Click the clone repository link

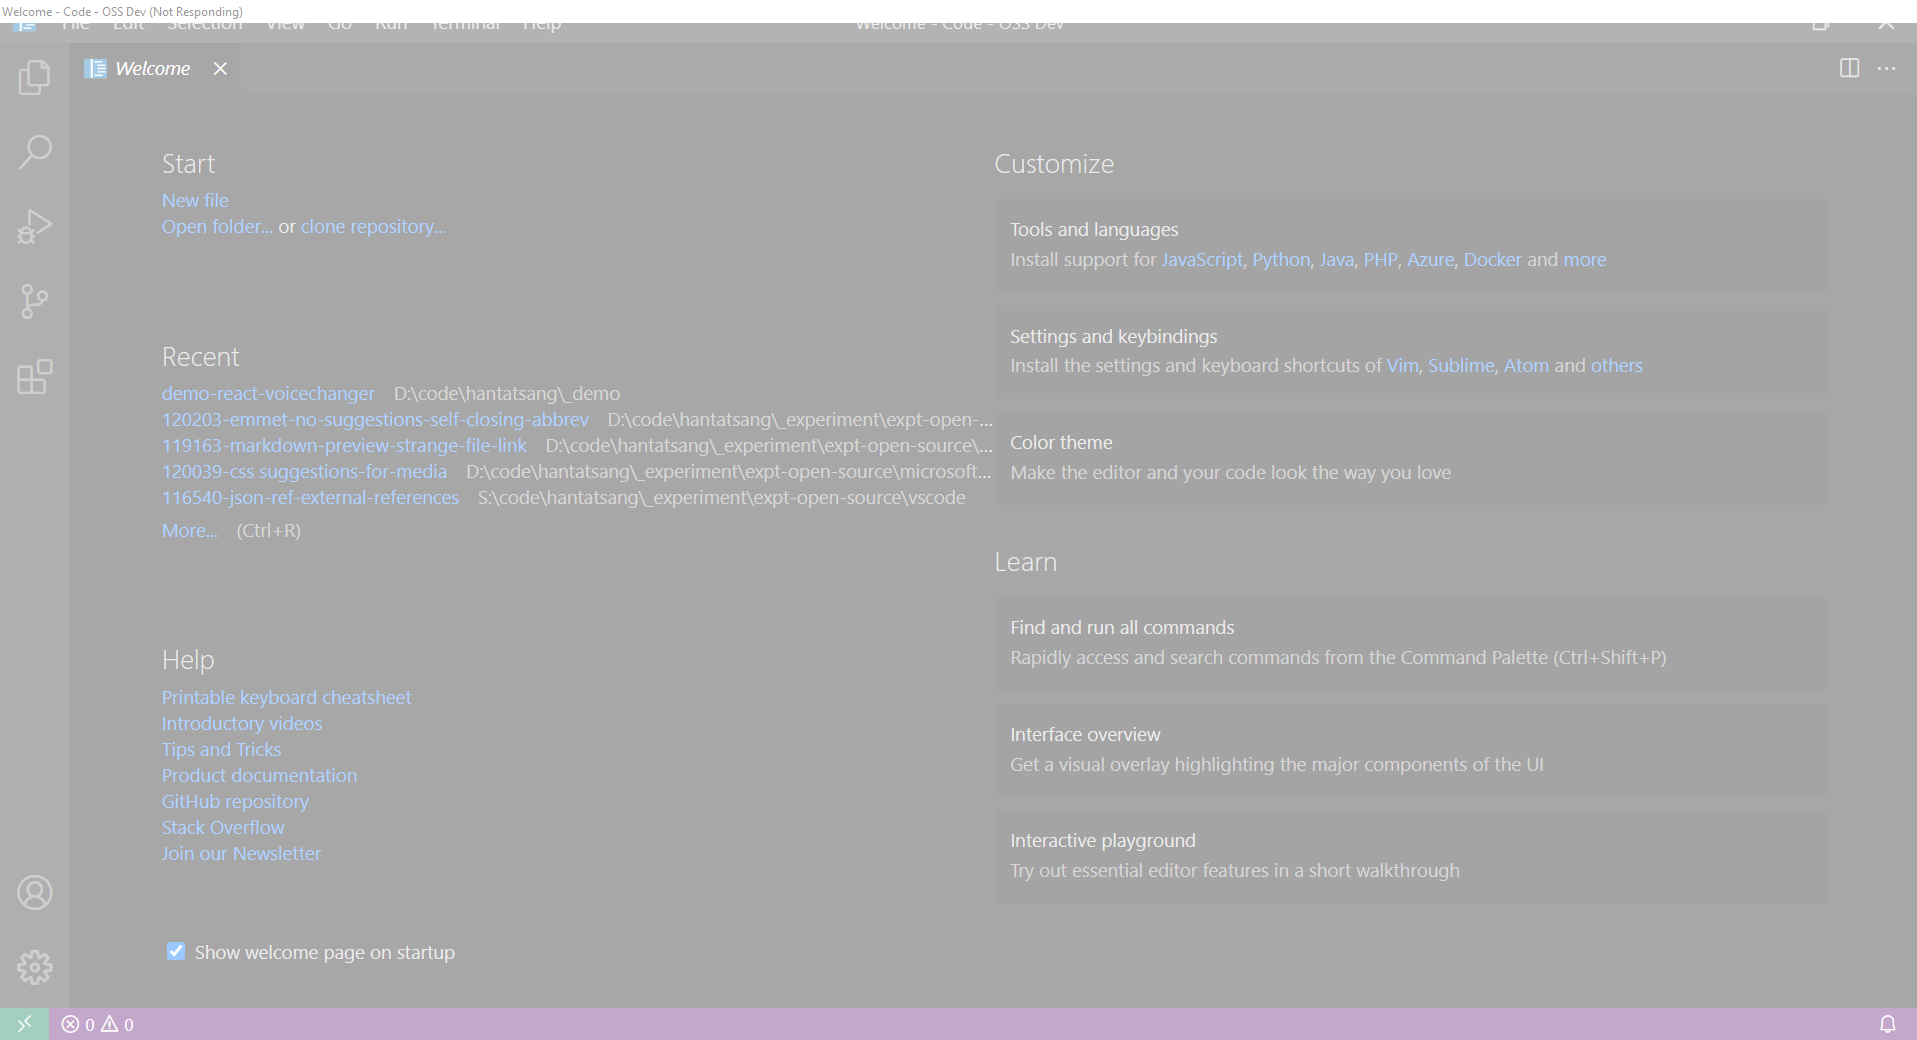(x=372, y=226)
